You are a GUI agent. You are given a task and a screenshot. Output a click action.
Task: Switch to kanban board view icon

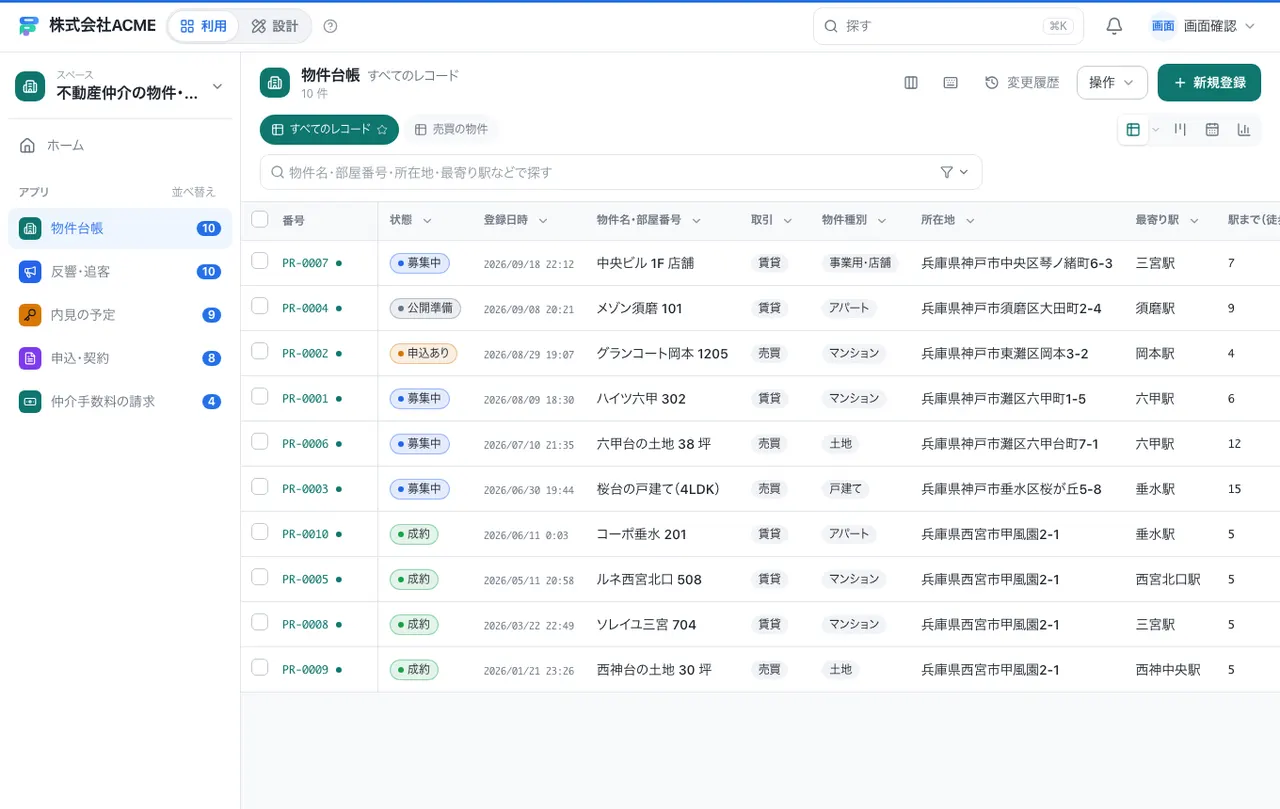1180,129
